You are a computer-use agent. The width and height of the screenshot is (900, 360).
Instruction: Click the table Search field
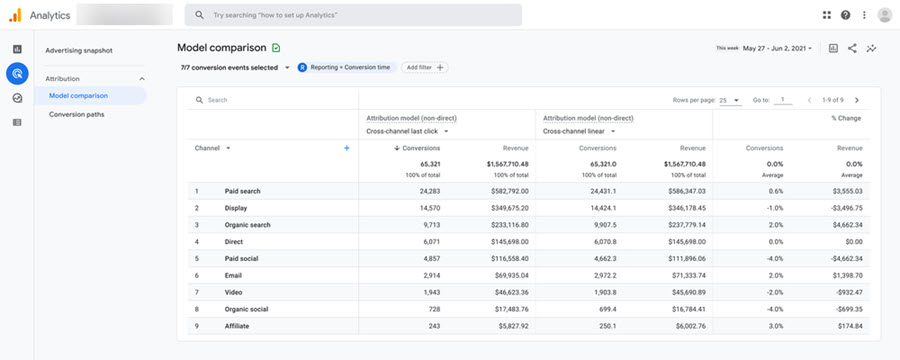click(273, 100)
